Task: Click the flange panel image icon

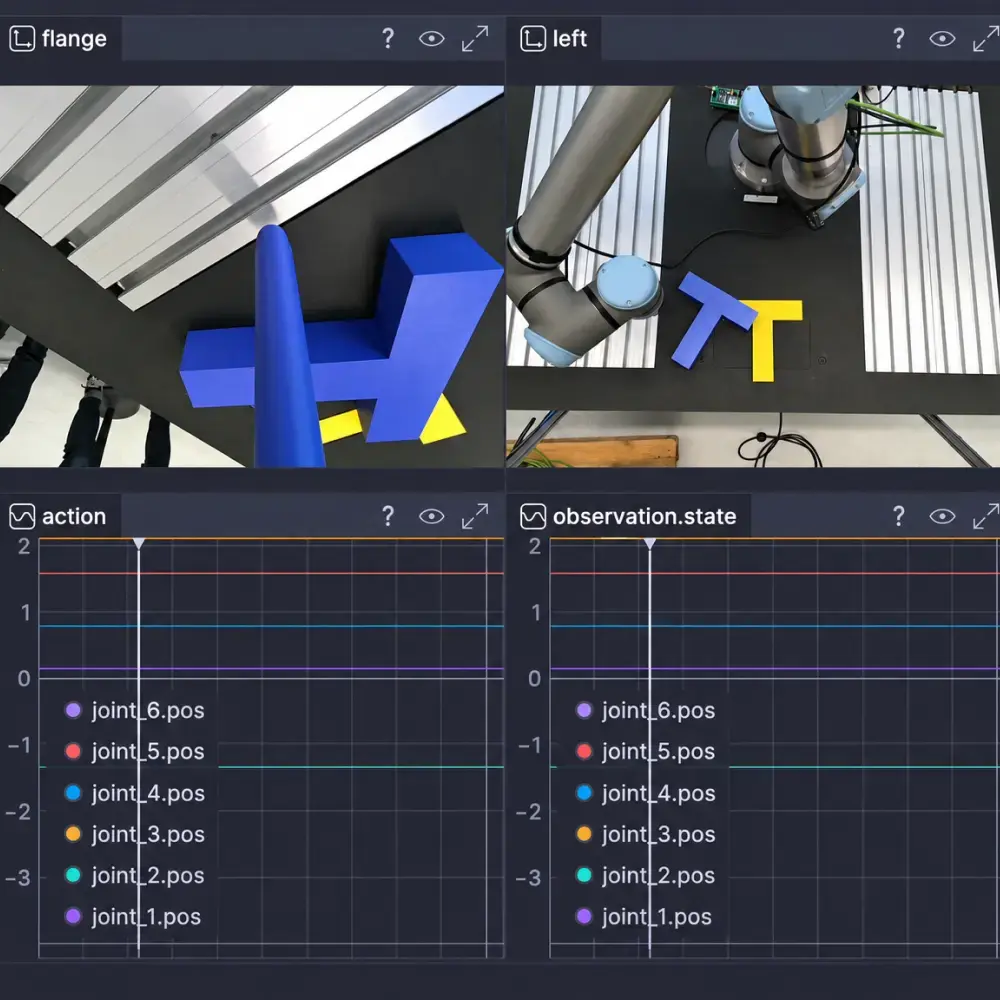Action: (x=22, y=39)
